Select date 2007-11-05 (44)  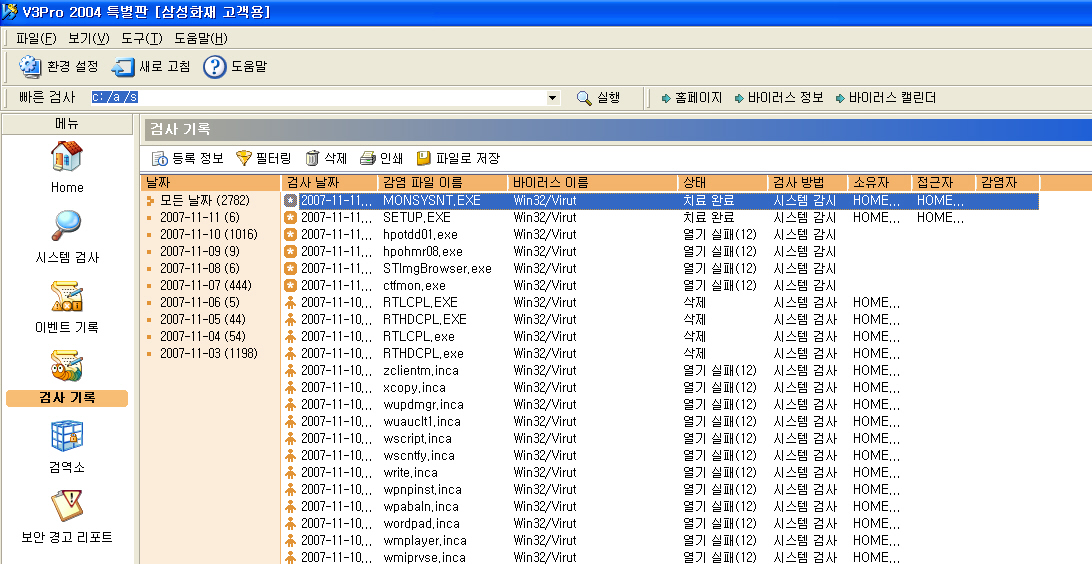tap(203, 320)
